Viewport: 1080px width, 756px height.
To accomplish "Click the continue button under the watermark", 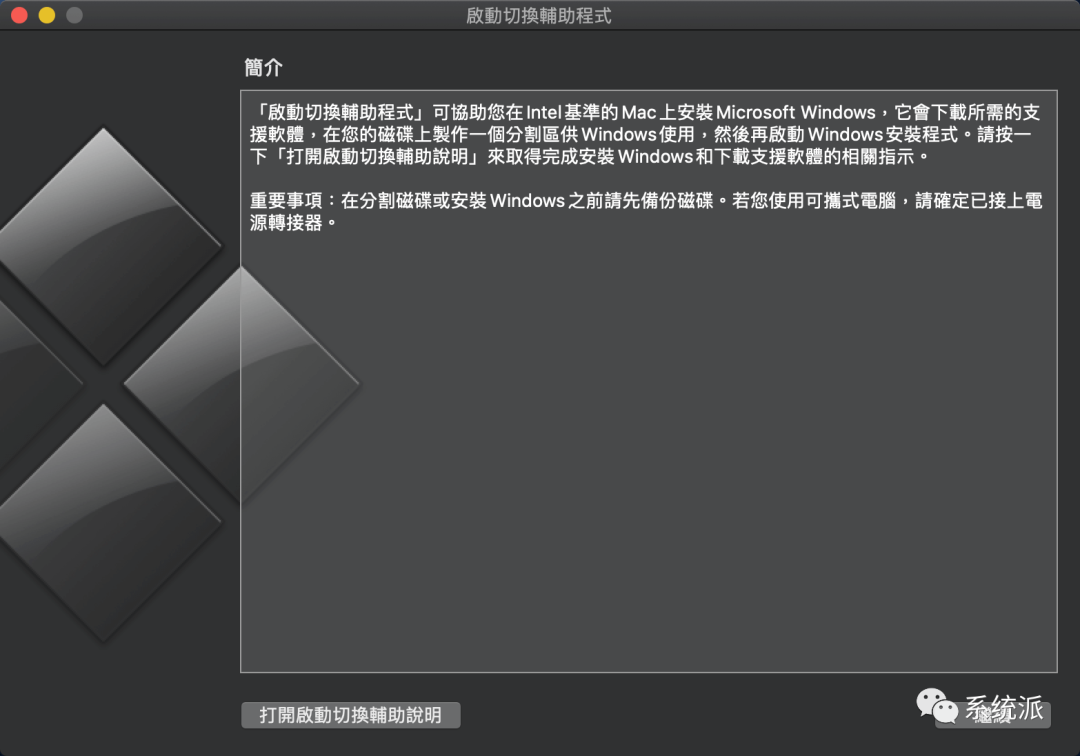I will (993, 715).
